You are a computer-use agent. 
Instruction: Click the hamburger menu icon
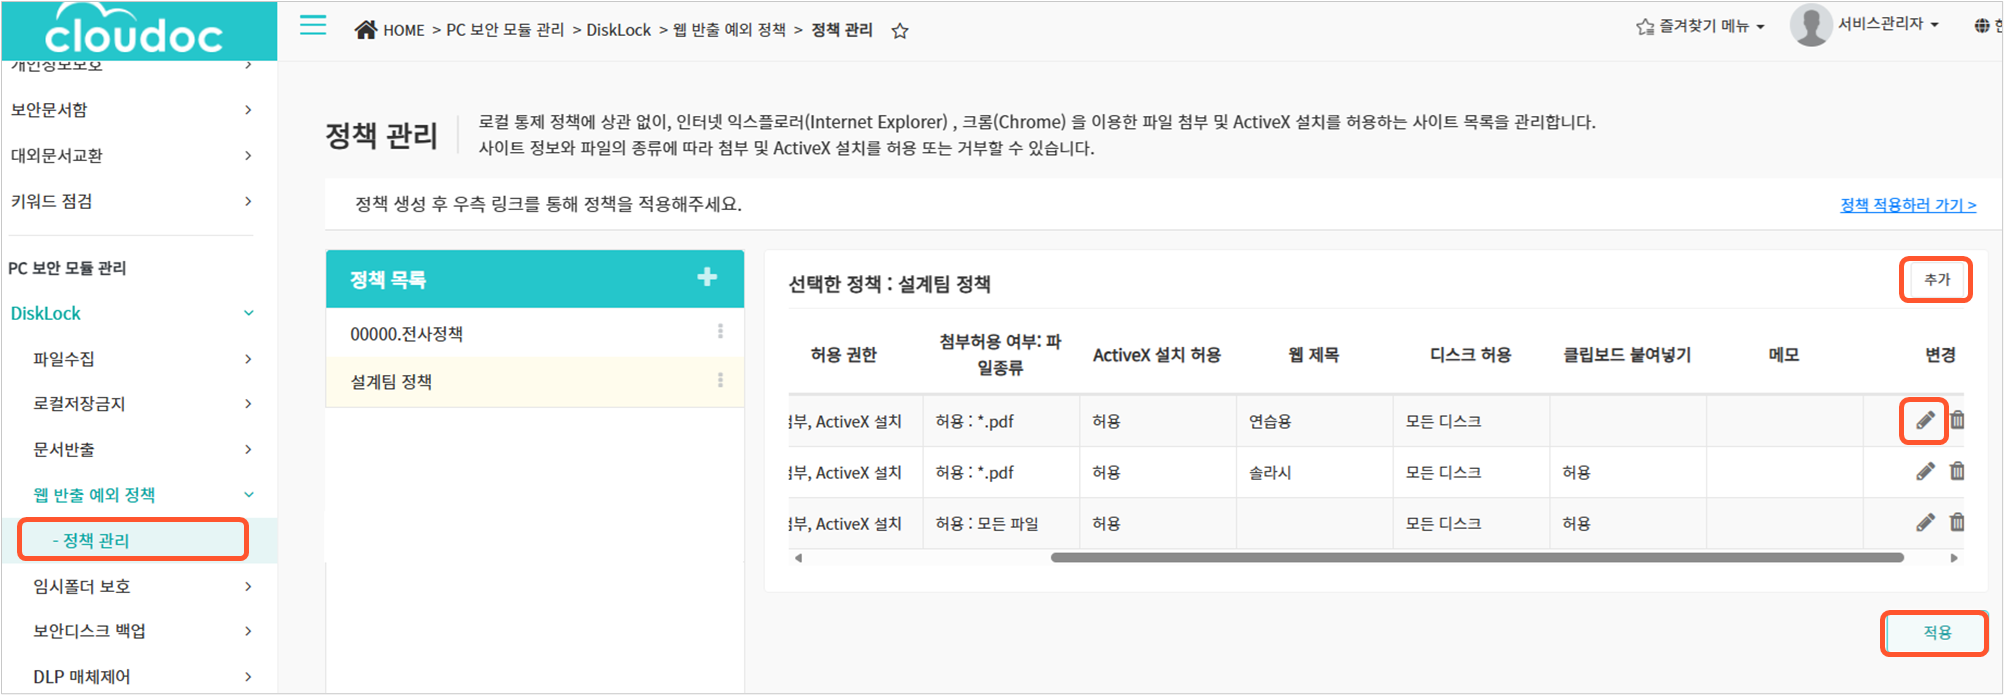tap(313, 26)
